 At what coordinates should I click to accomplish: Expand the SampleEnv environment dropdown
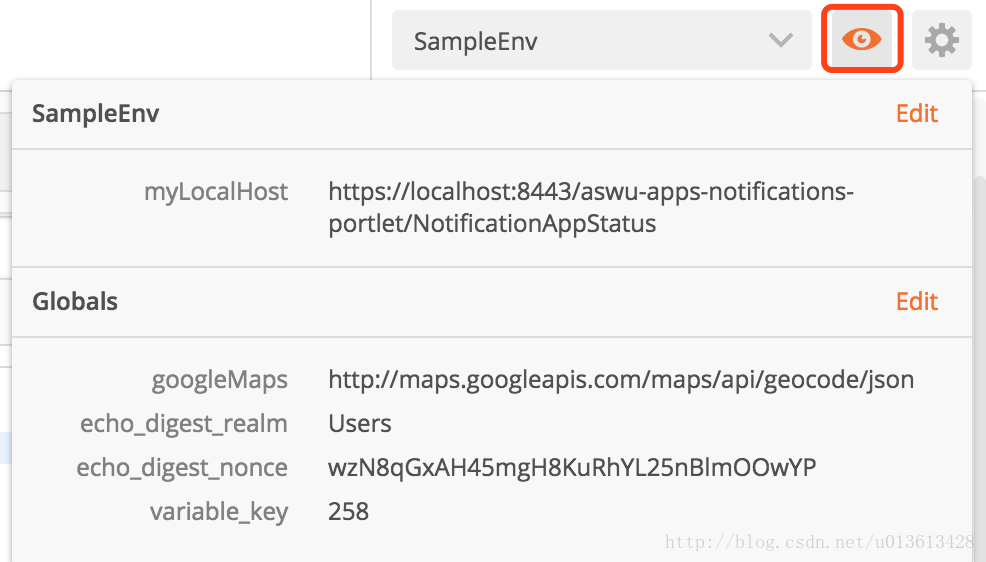coord(601,40)
